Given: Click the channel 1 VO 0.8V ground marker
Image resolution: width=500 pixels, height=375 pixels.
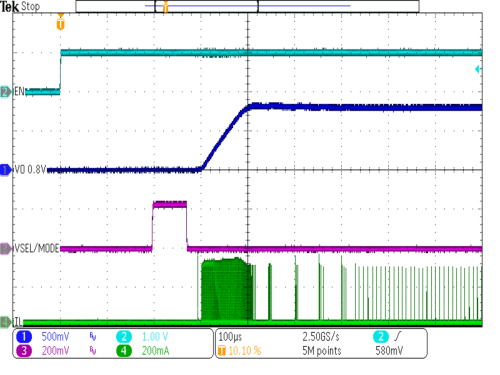Looking at the screenshot, I should pos(6,170).
